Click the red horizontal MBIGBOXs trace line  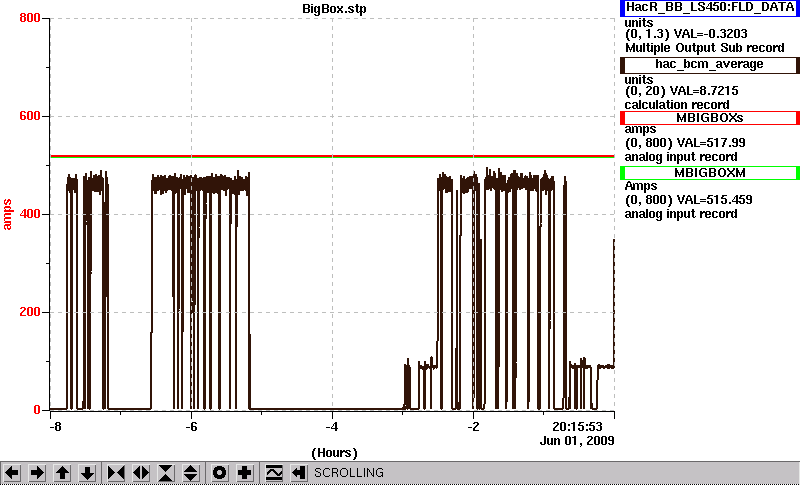coord(333,156)
